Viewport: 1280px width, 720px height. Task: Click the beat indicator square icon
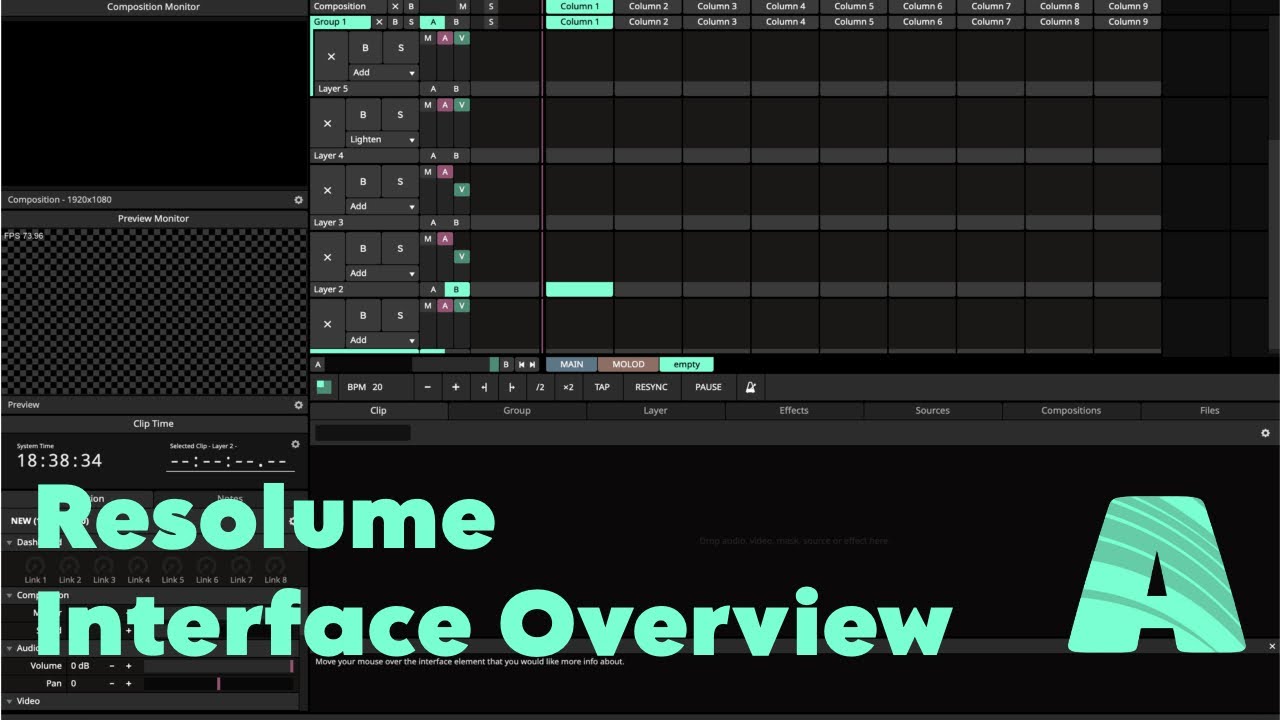[324, 387]
